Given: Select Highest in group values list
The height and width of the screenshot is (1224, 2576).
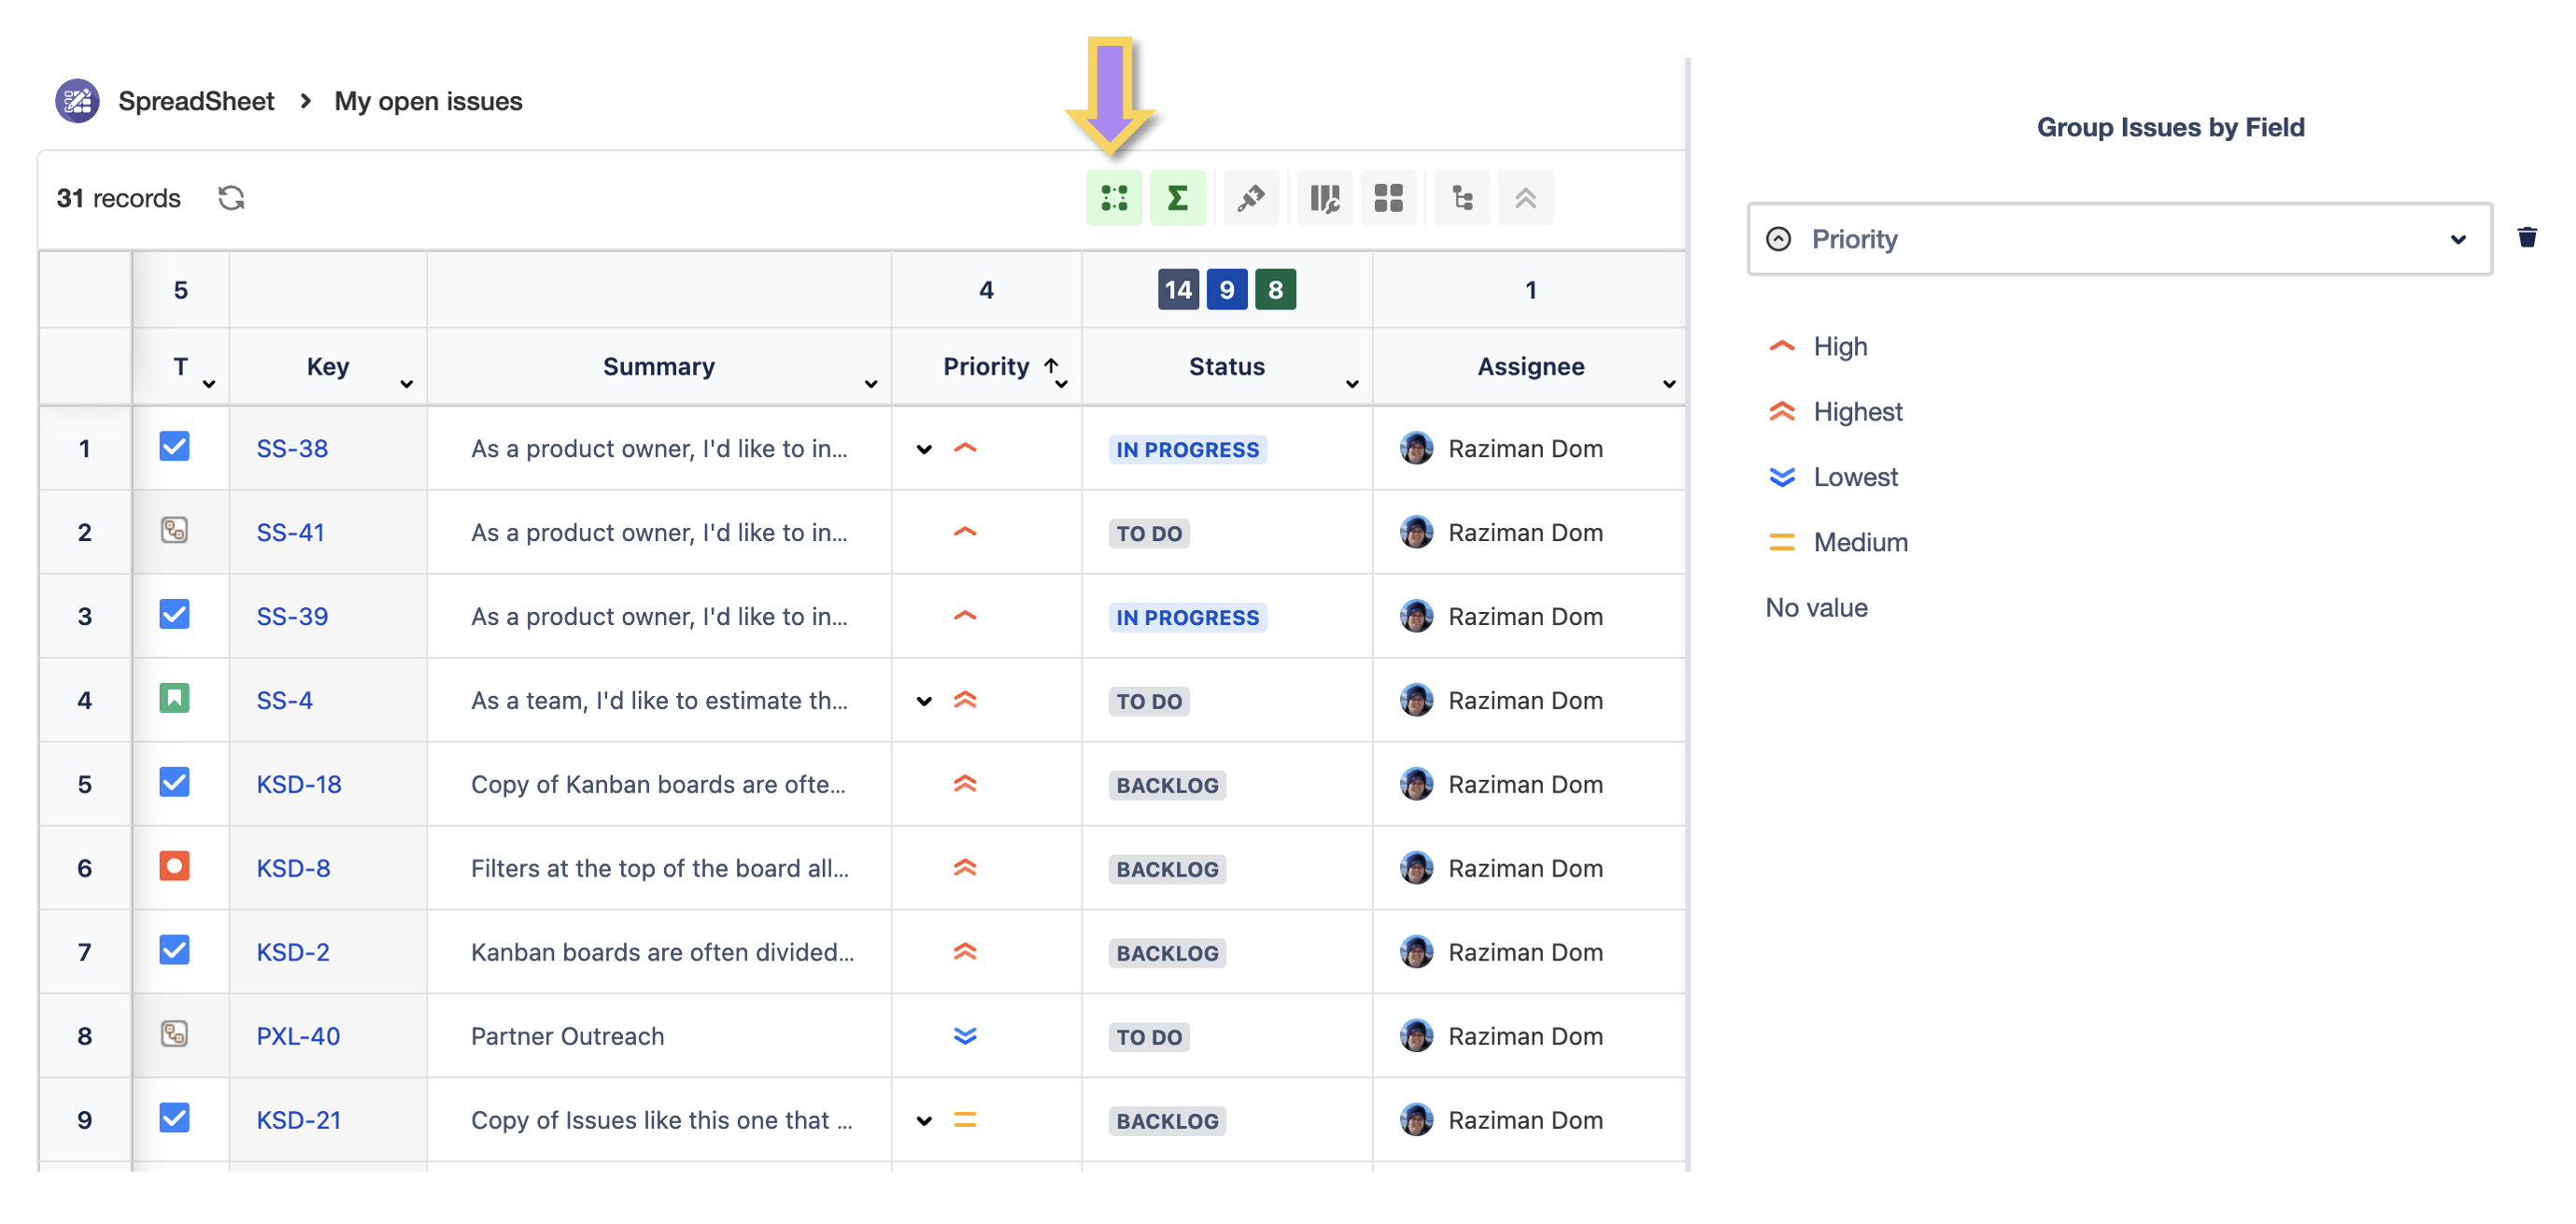Looking at the screenshot, I should point(1834,411).
